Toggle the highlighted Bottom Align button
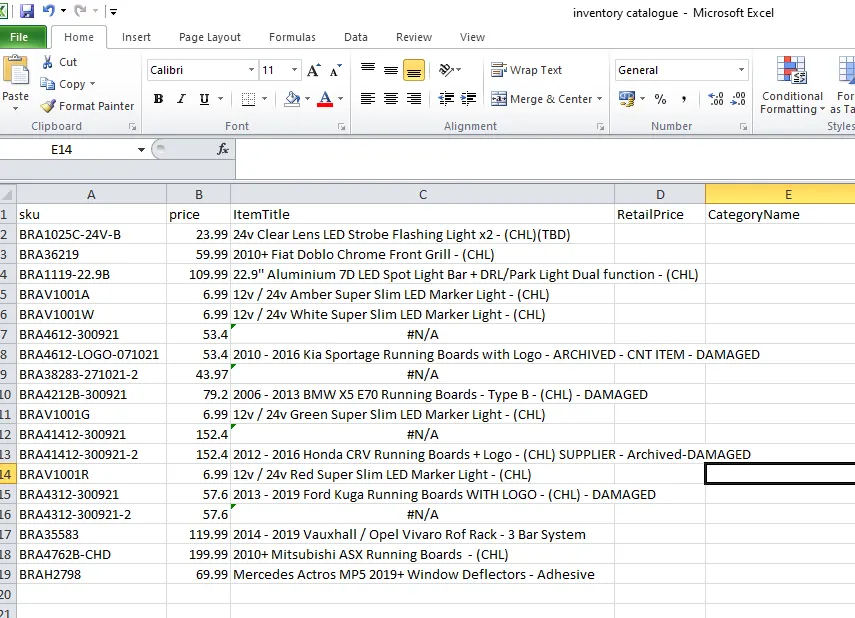The height and width of the screenshot is (618, 855). [414, 70]
